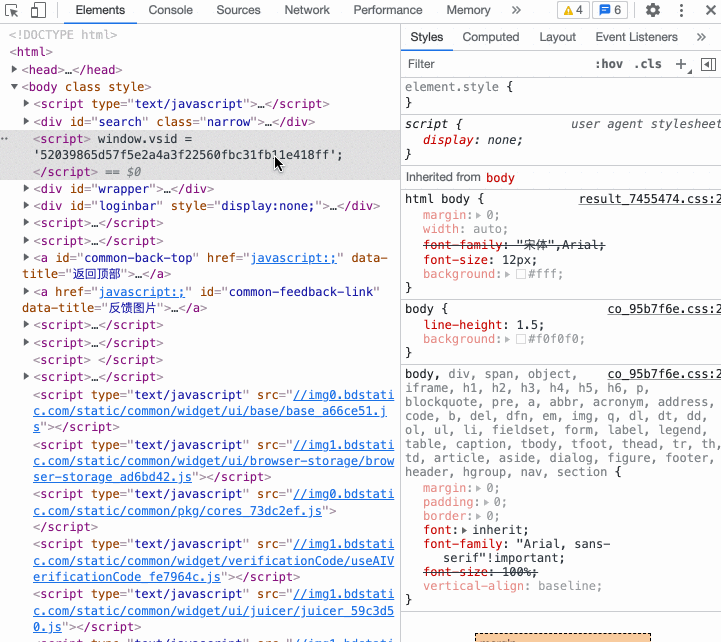The width and height of the screenshot is (721, 642).
Task: Open the result_7455474.css source link
Action: coord(649,199)
